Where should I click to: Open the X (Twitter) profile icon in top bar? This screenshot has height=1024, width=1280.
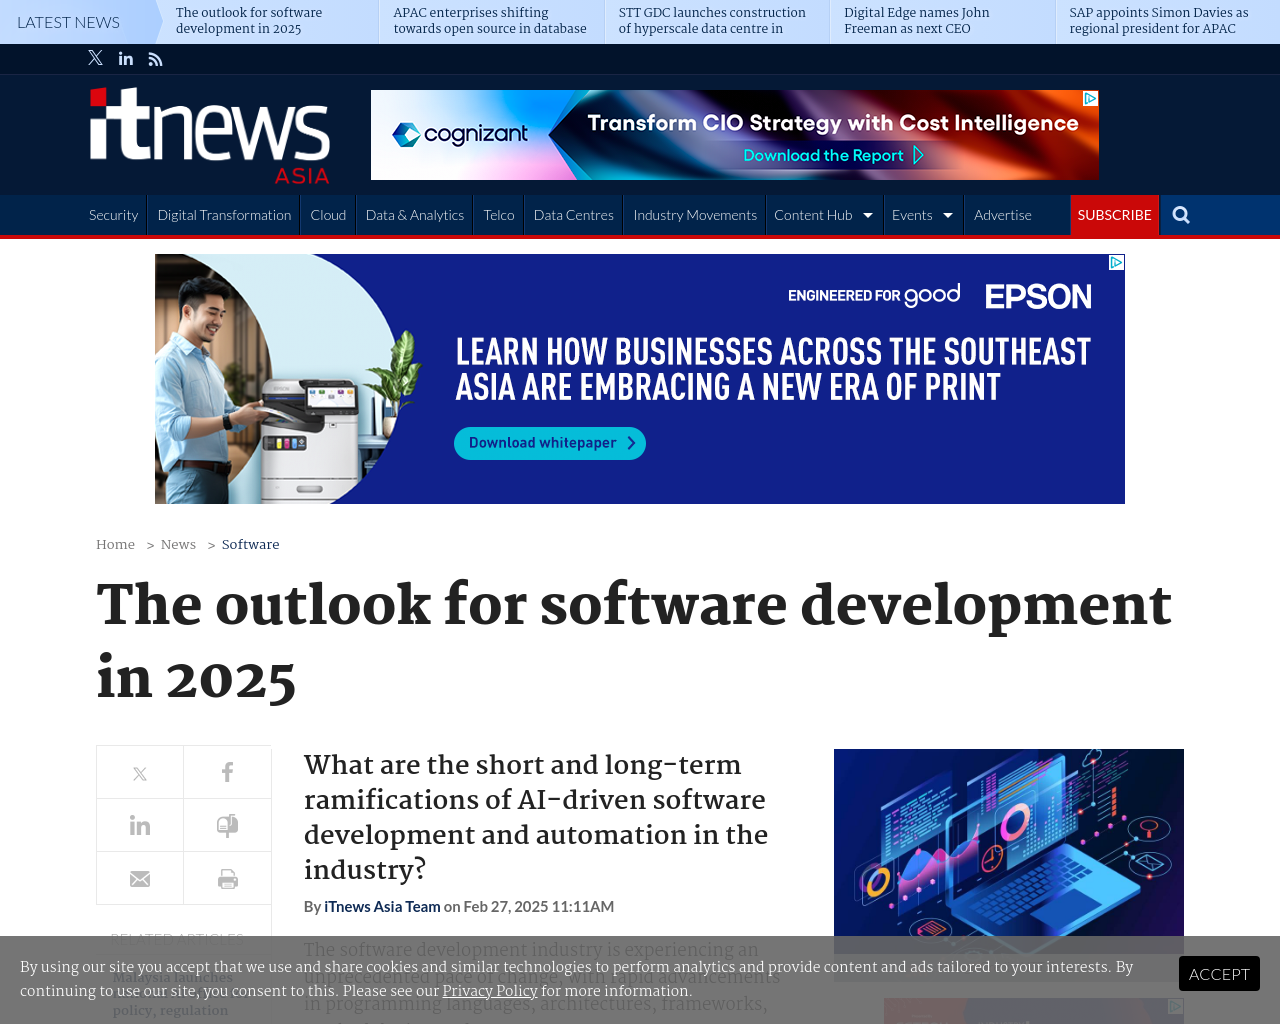tap(95, 58)
